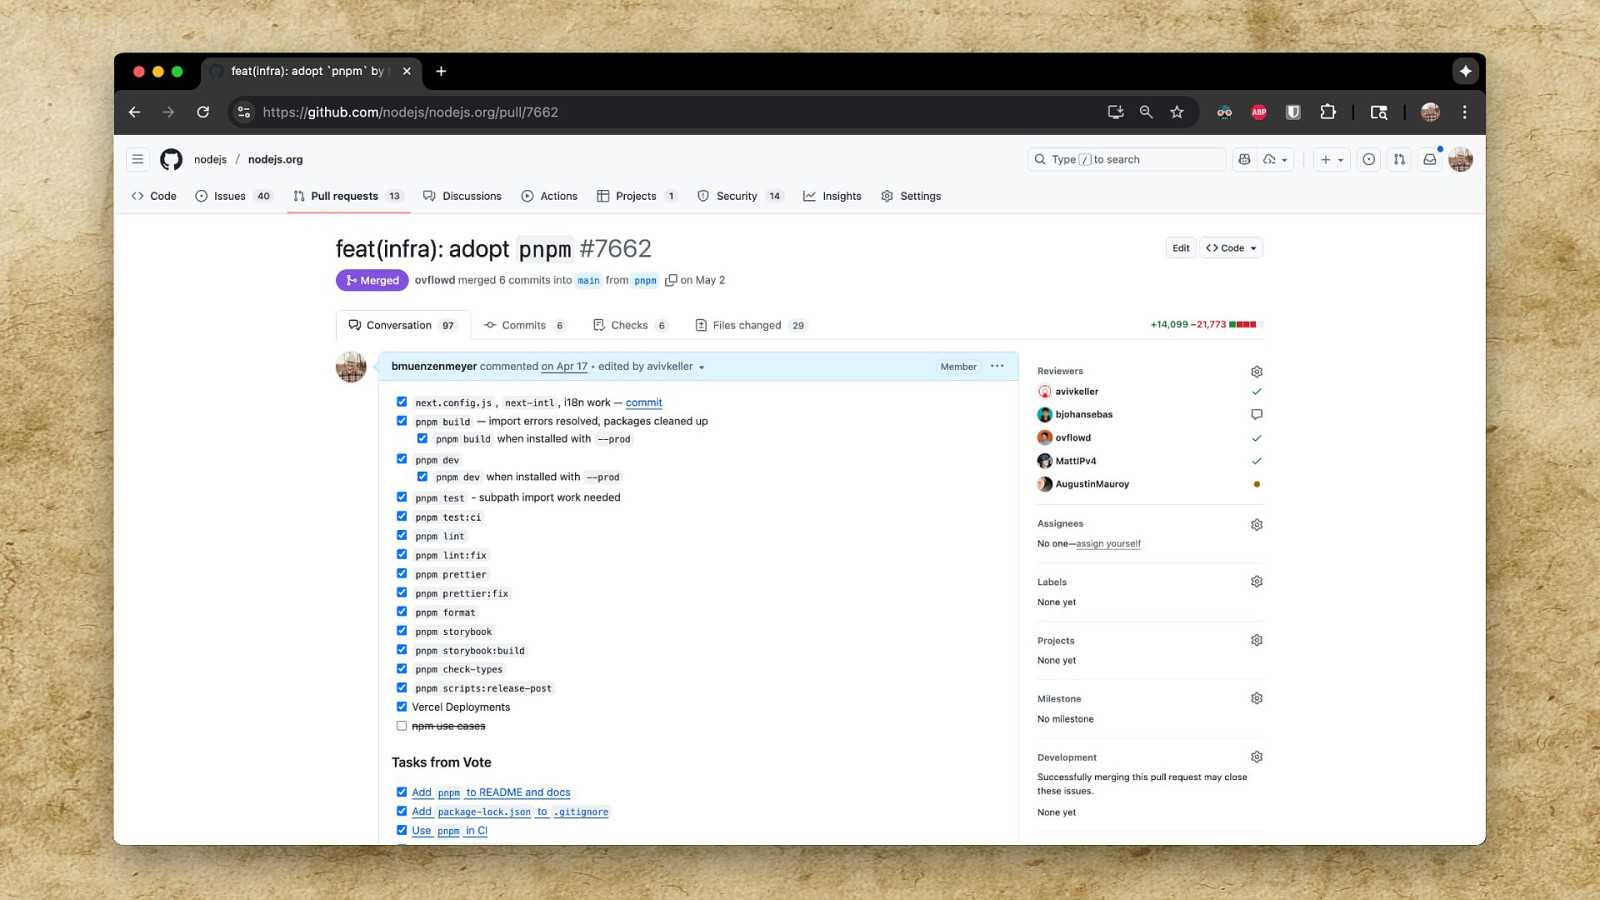Open the create new plus dropdown
The height and width of the screenshot is (900, 1600).
1331,160
